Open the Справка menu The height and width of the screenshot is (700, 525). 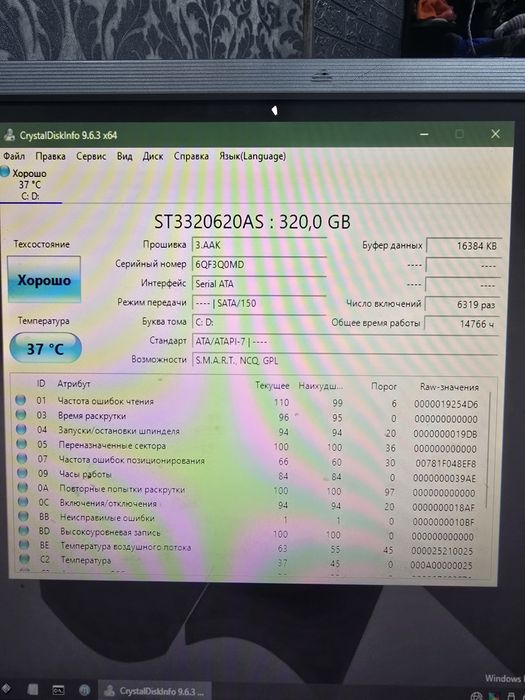(191, 156)
